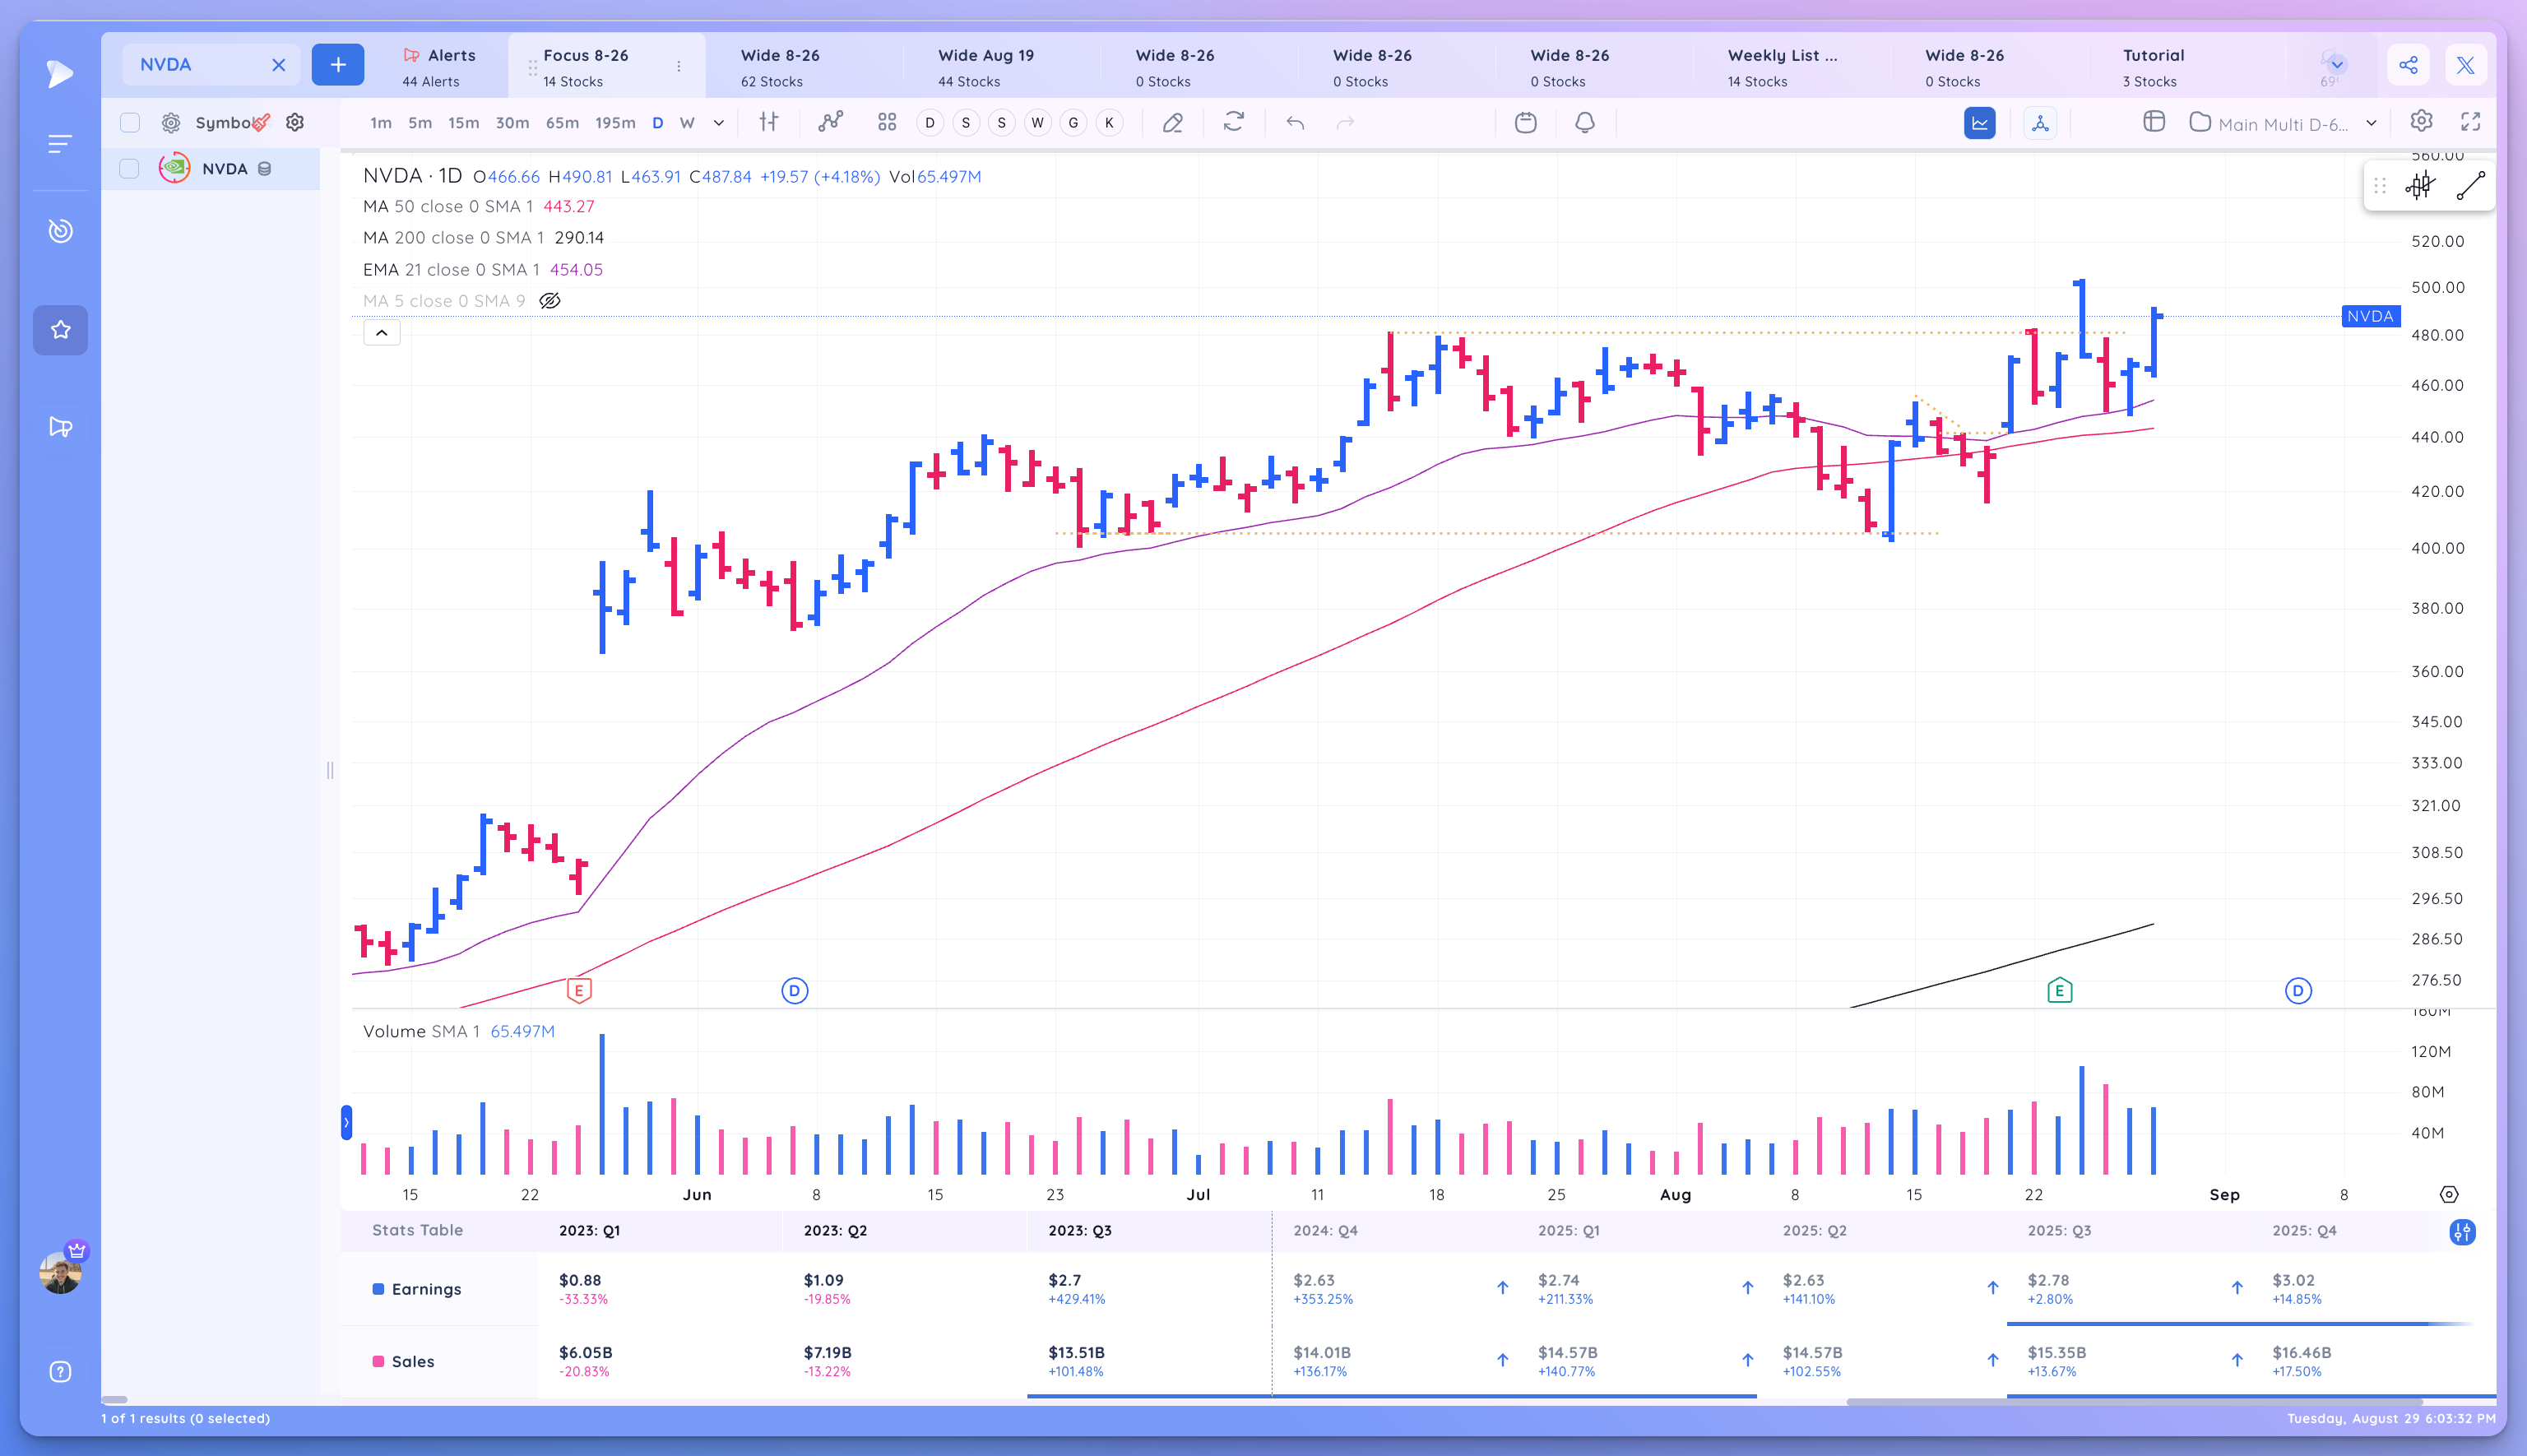Expand the timeframe dropdown chevron
The height and width of the screenshot is (1456, 2527).
point(719,123)
